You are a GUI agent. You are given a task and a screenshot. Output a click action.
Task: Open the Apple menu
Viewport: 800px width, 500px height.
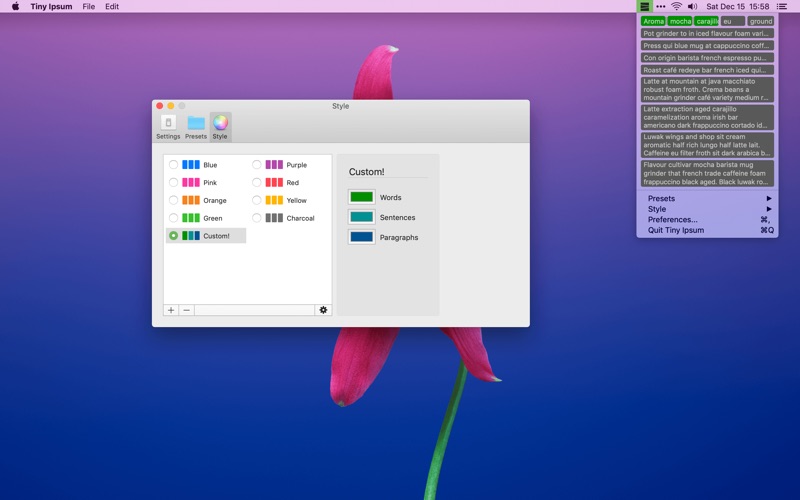click(15, 6)
